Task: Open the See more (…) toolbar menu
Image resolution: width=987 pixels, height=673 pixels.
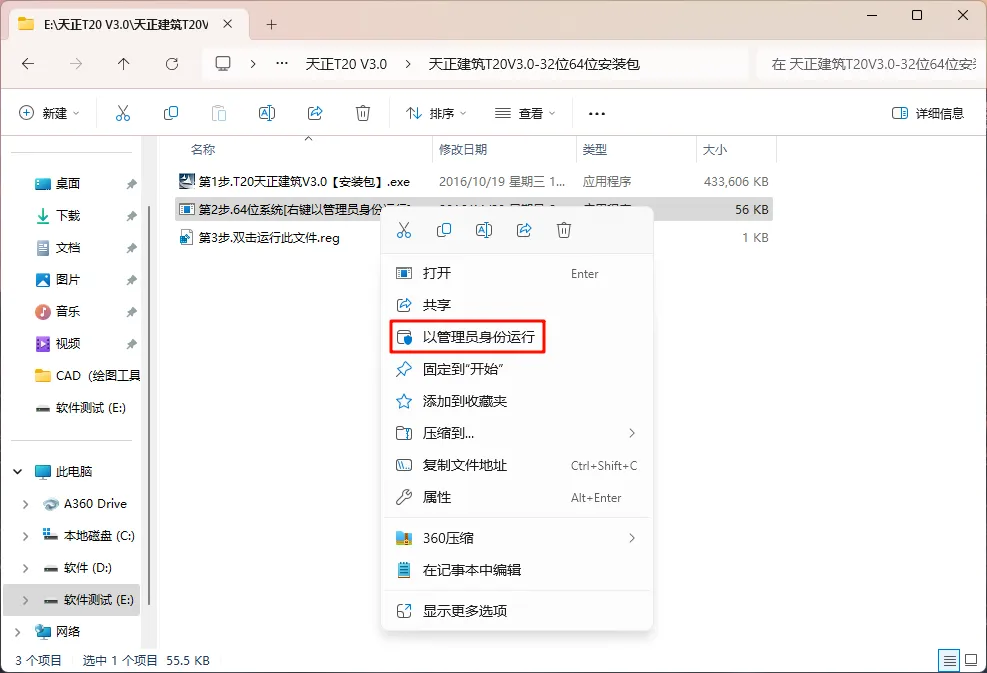Action: pyautogui.click(x=597, y=114)
